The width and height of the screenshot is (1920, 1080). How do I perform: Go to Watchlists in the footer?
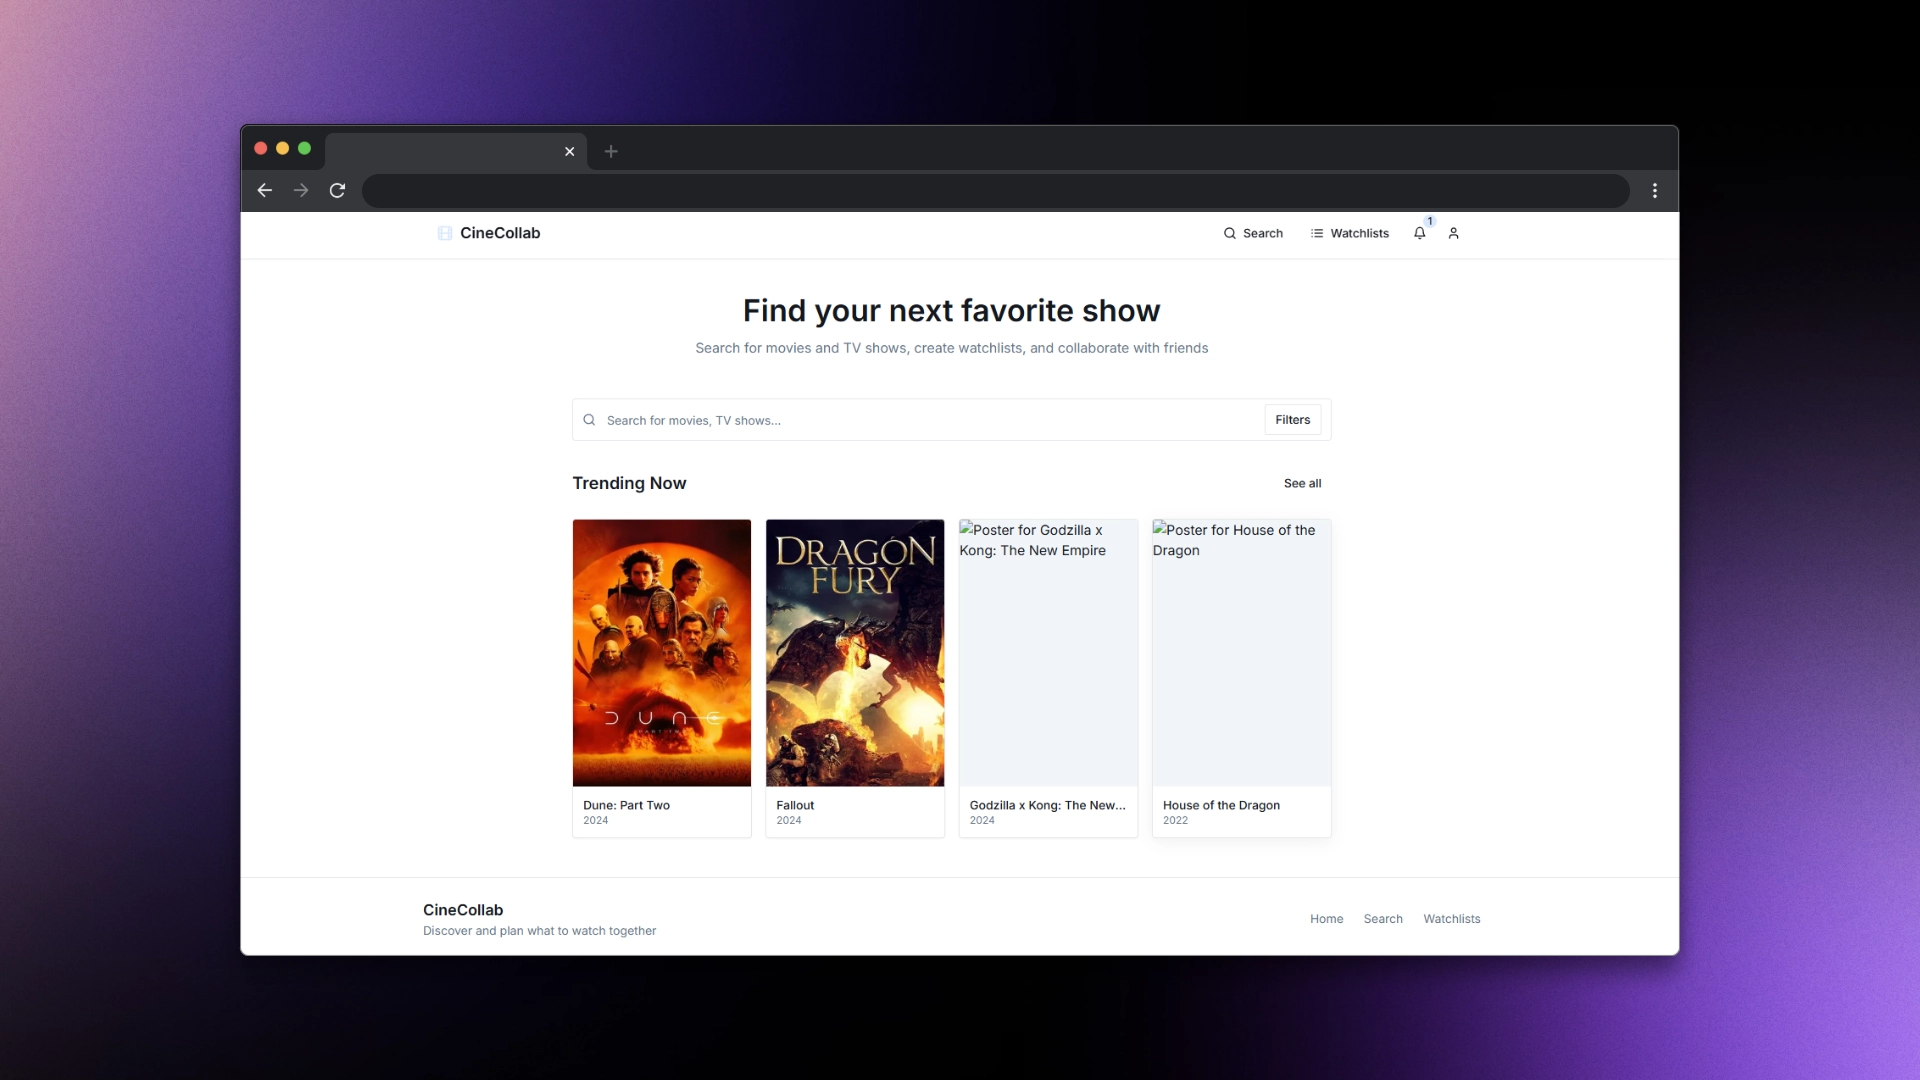point(1451,919)
